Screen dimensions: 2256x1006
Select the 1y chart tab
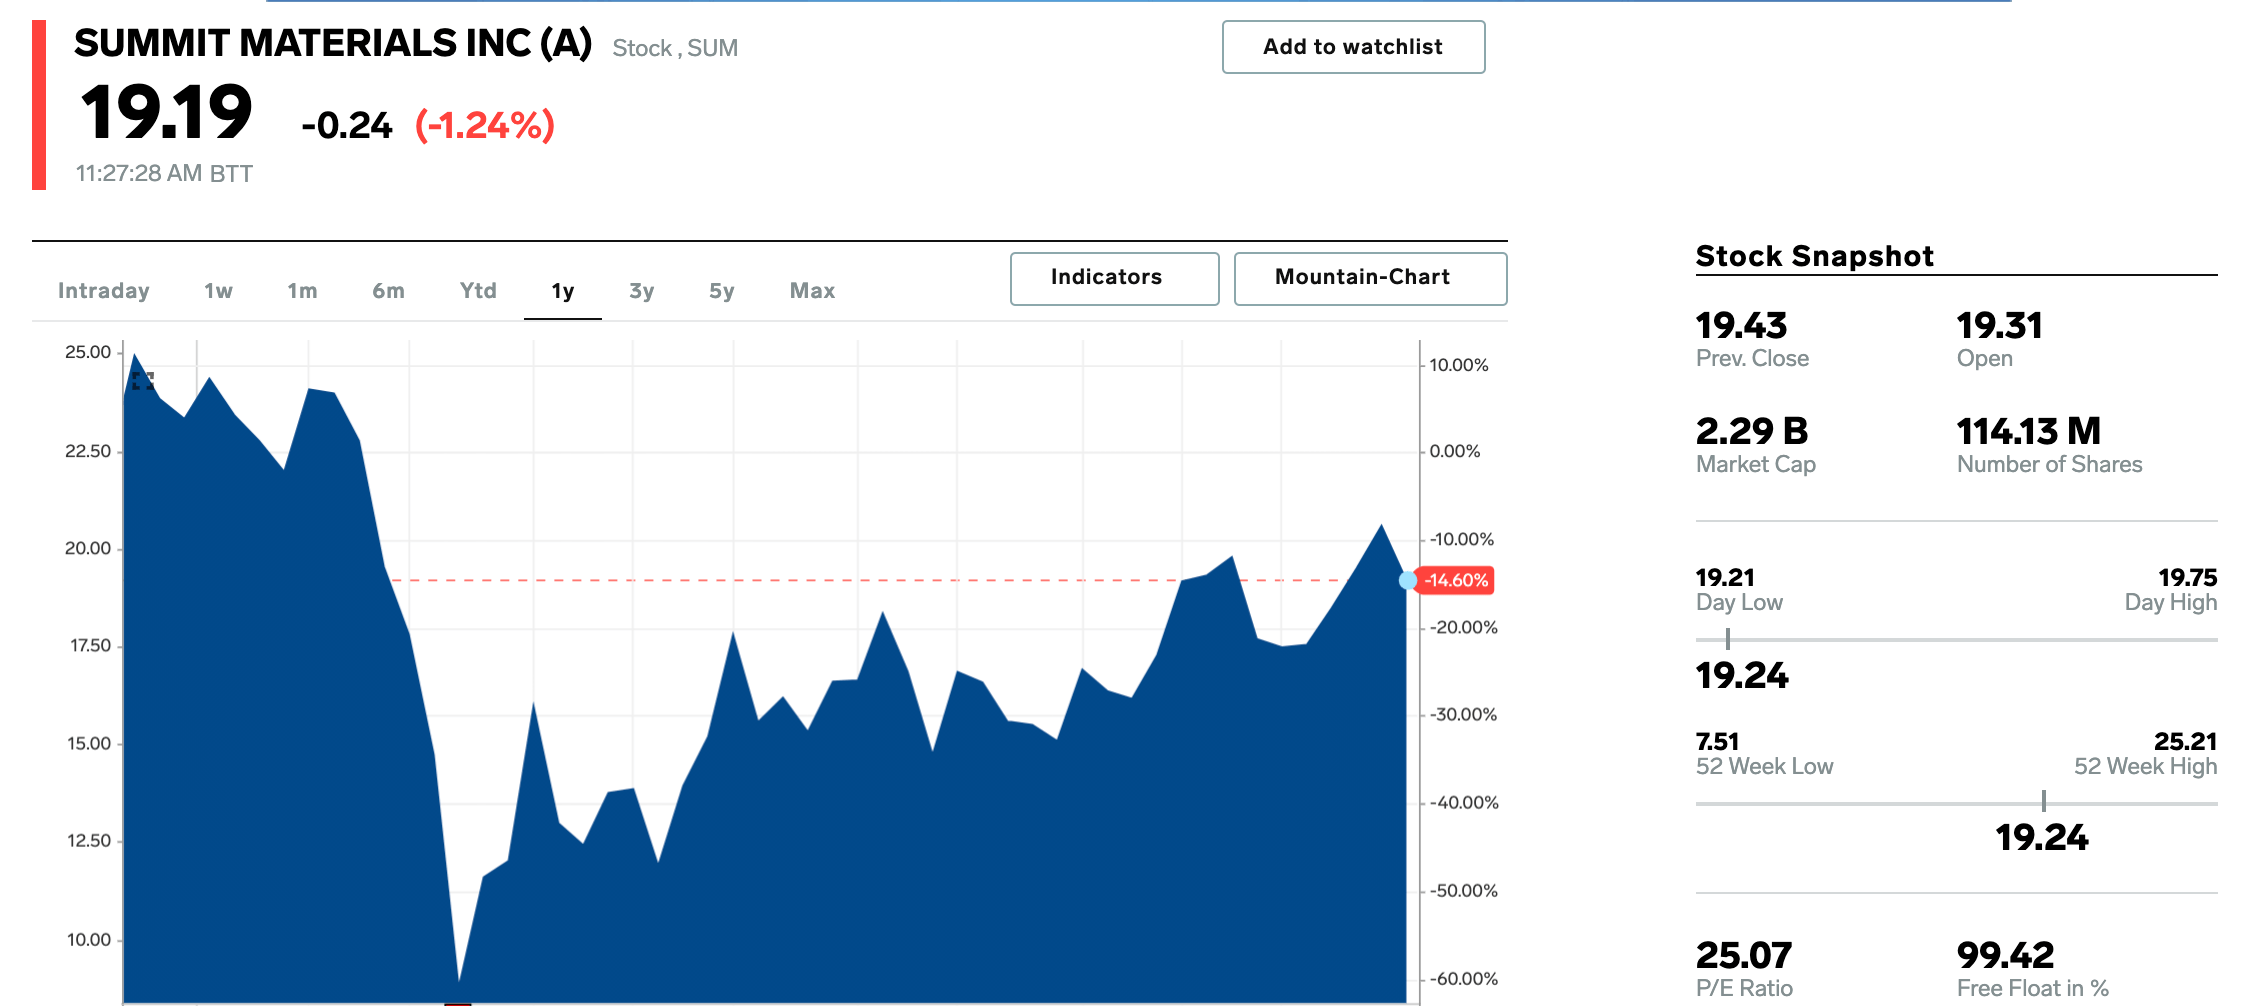[x=563, y=291]
